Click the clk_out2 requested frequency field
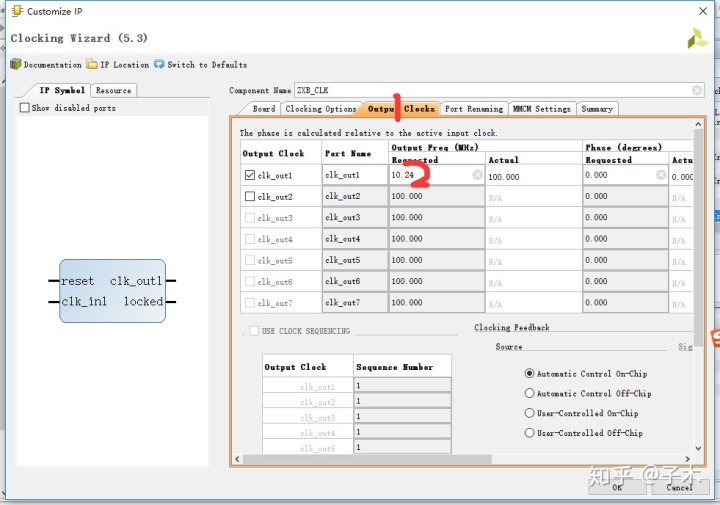The width and height of the screenshot is (720, 505). tap(437, 196)
